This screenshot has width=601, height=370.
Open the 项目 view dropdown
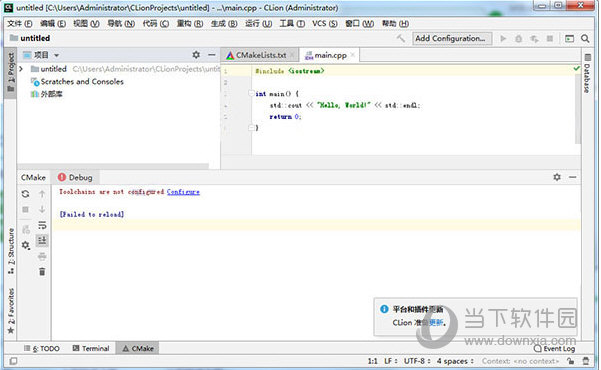click(x=57, y=55)
